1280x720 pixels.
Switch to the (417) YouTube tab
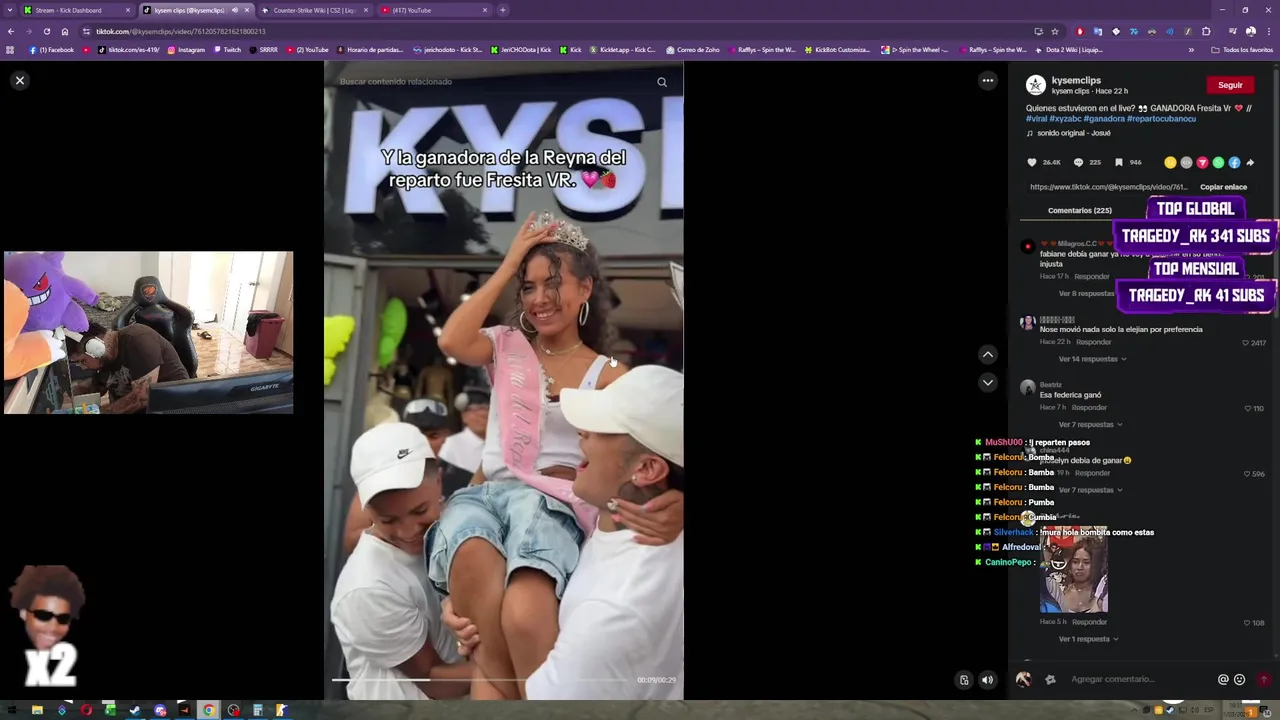coord(434,10)
